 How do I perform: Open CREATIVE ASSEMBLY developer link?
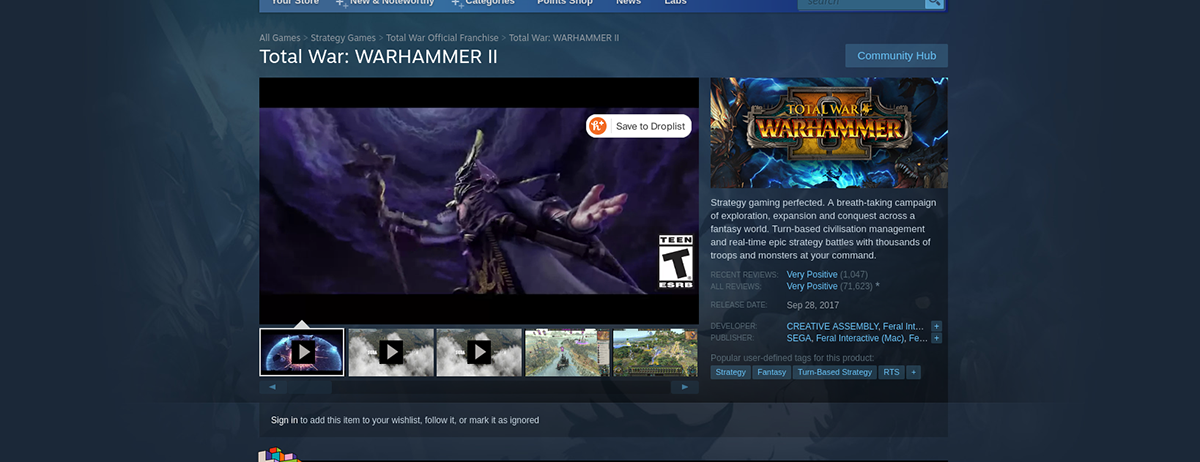pyautogui.click(x=832, y=326)
